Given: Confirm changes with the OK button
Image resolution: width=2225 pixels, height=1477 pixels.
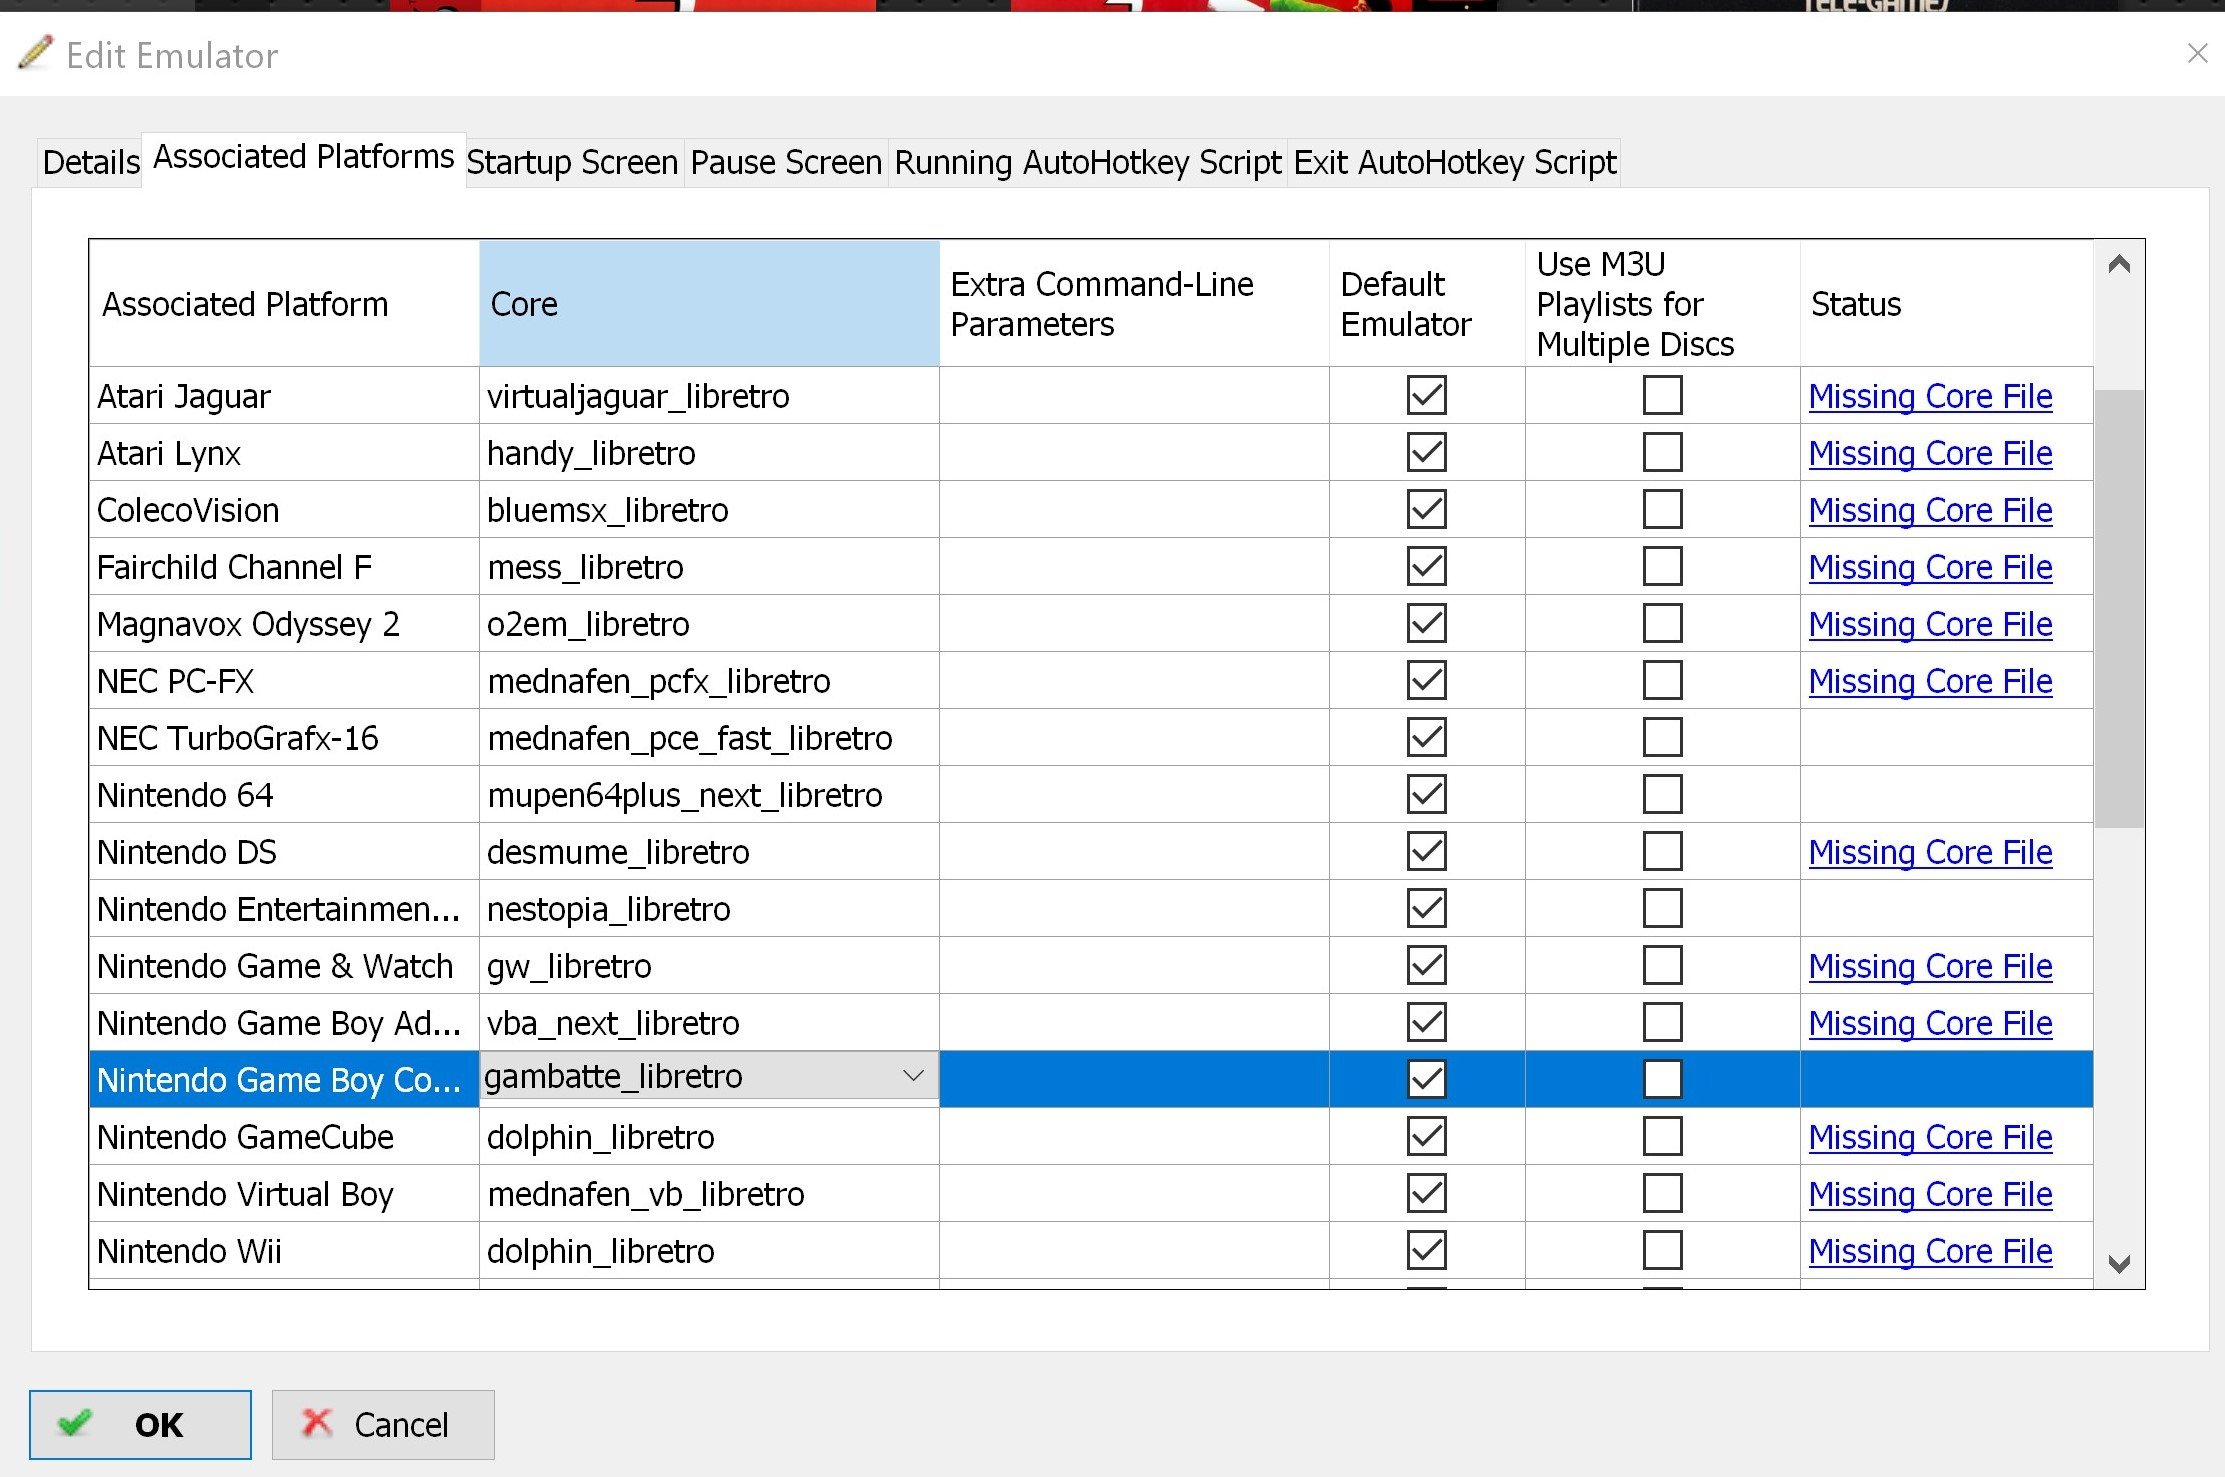Looking at the screenshot, I should click(140, 1424).
